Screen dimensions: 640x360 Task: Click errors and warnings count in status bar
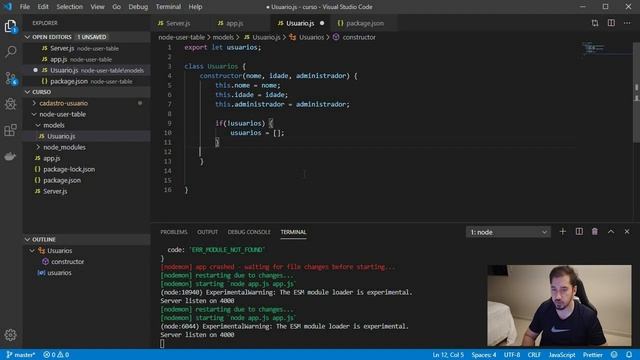click(x=56, y=355)
